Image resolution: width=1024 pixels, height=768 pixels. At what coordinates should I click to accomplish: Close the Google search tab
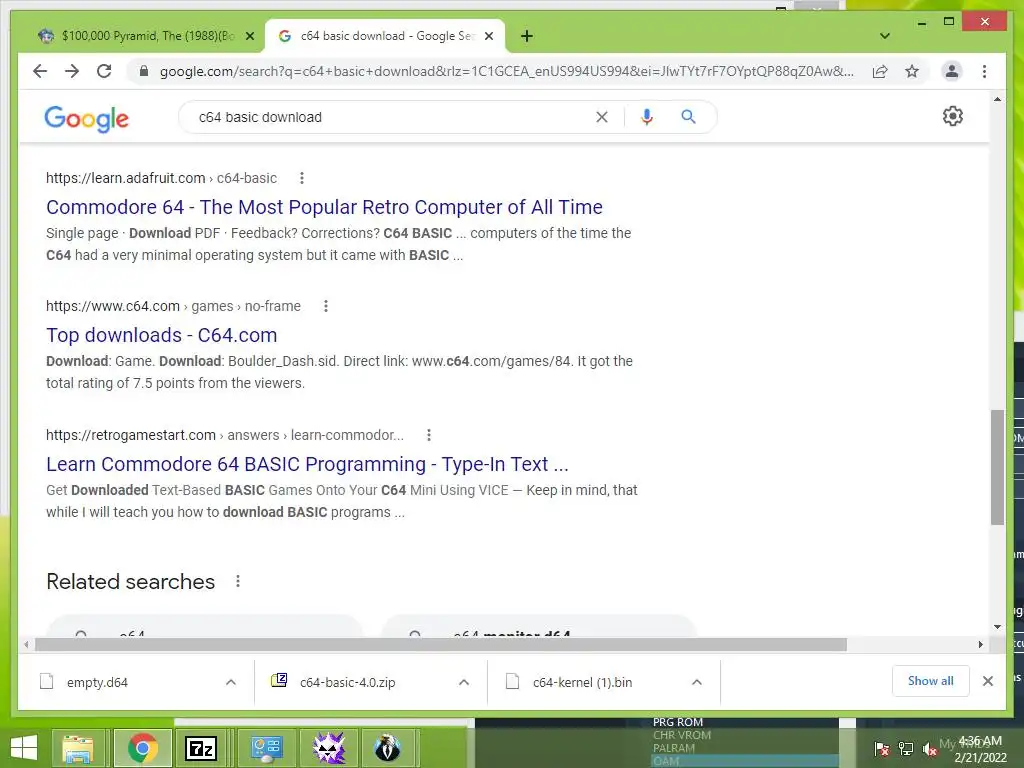[489, 36]
